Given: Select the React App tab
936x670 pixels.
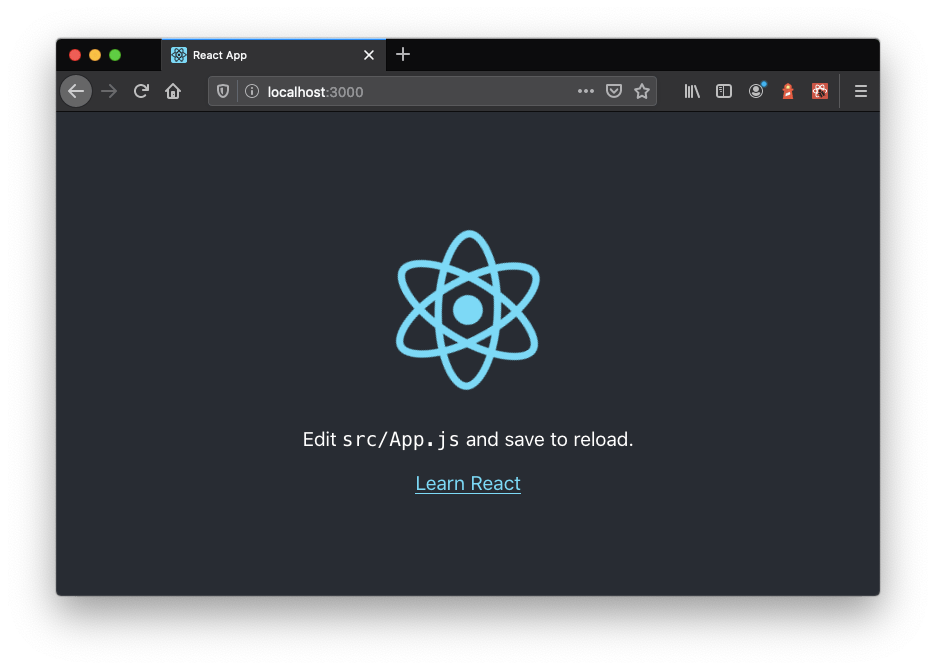Looking at the screenshot, I should (273, 55).
